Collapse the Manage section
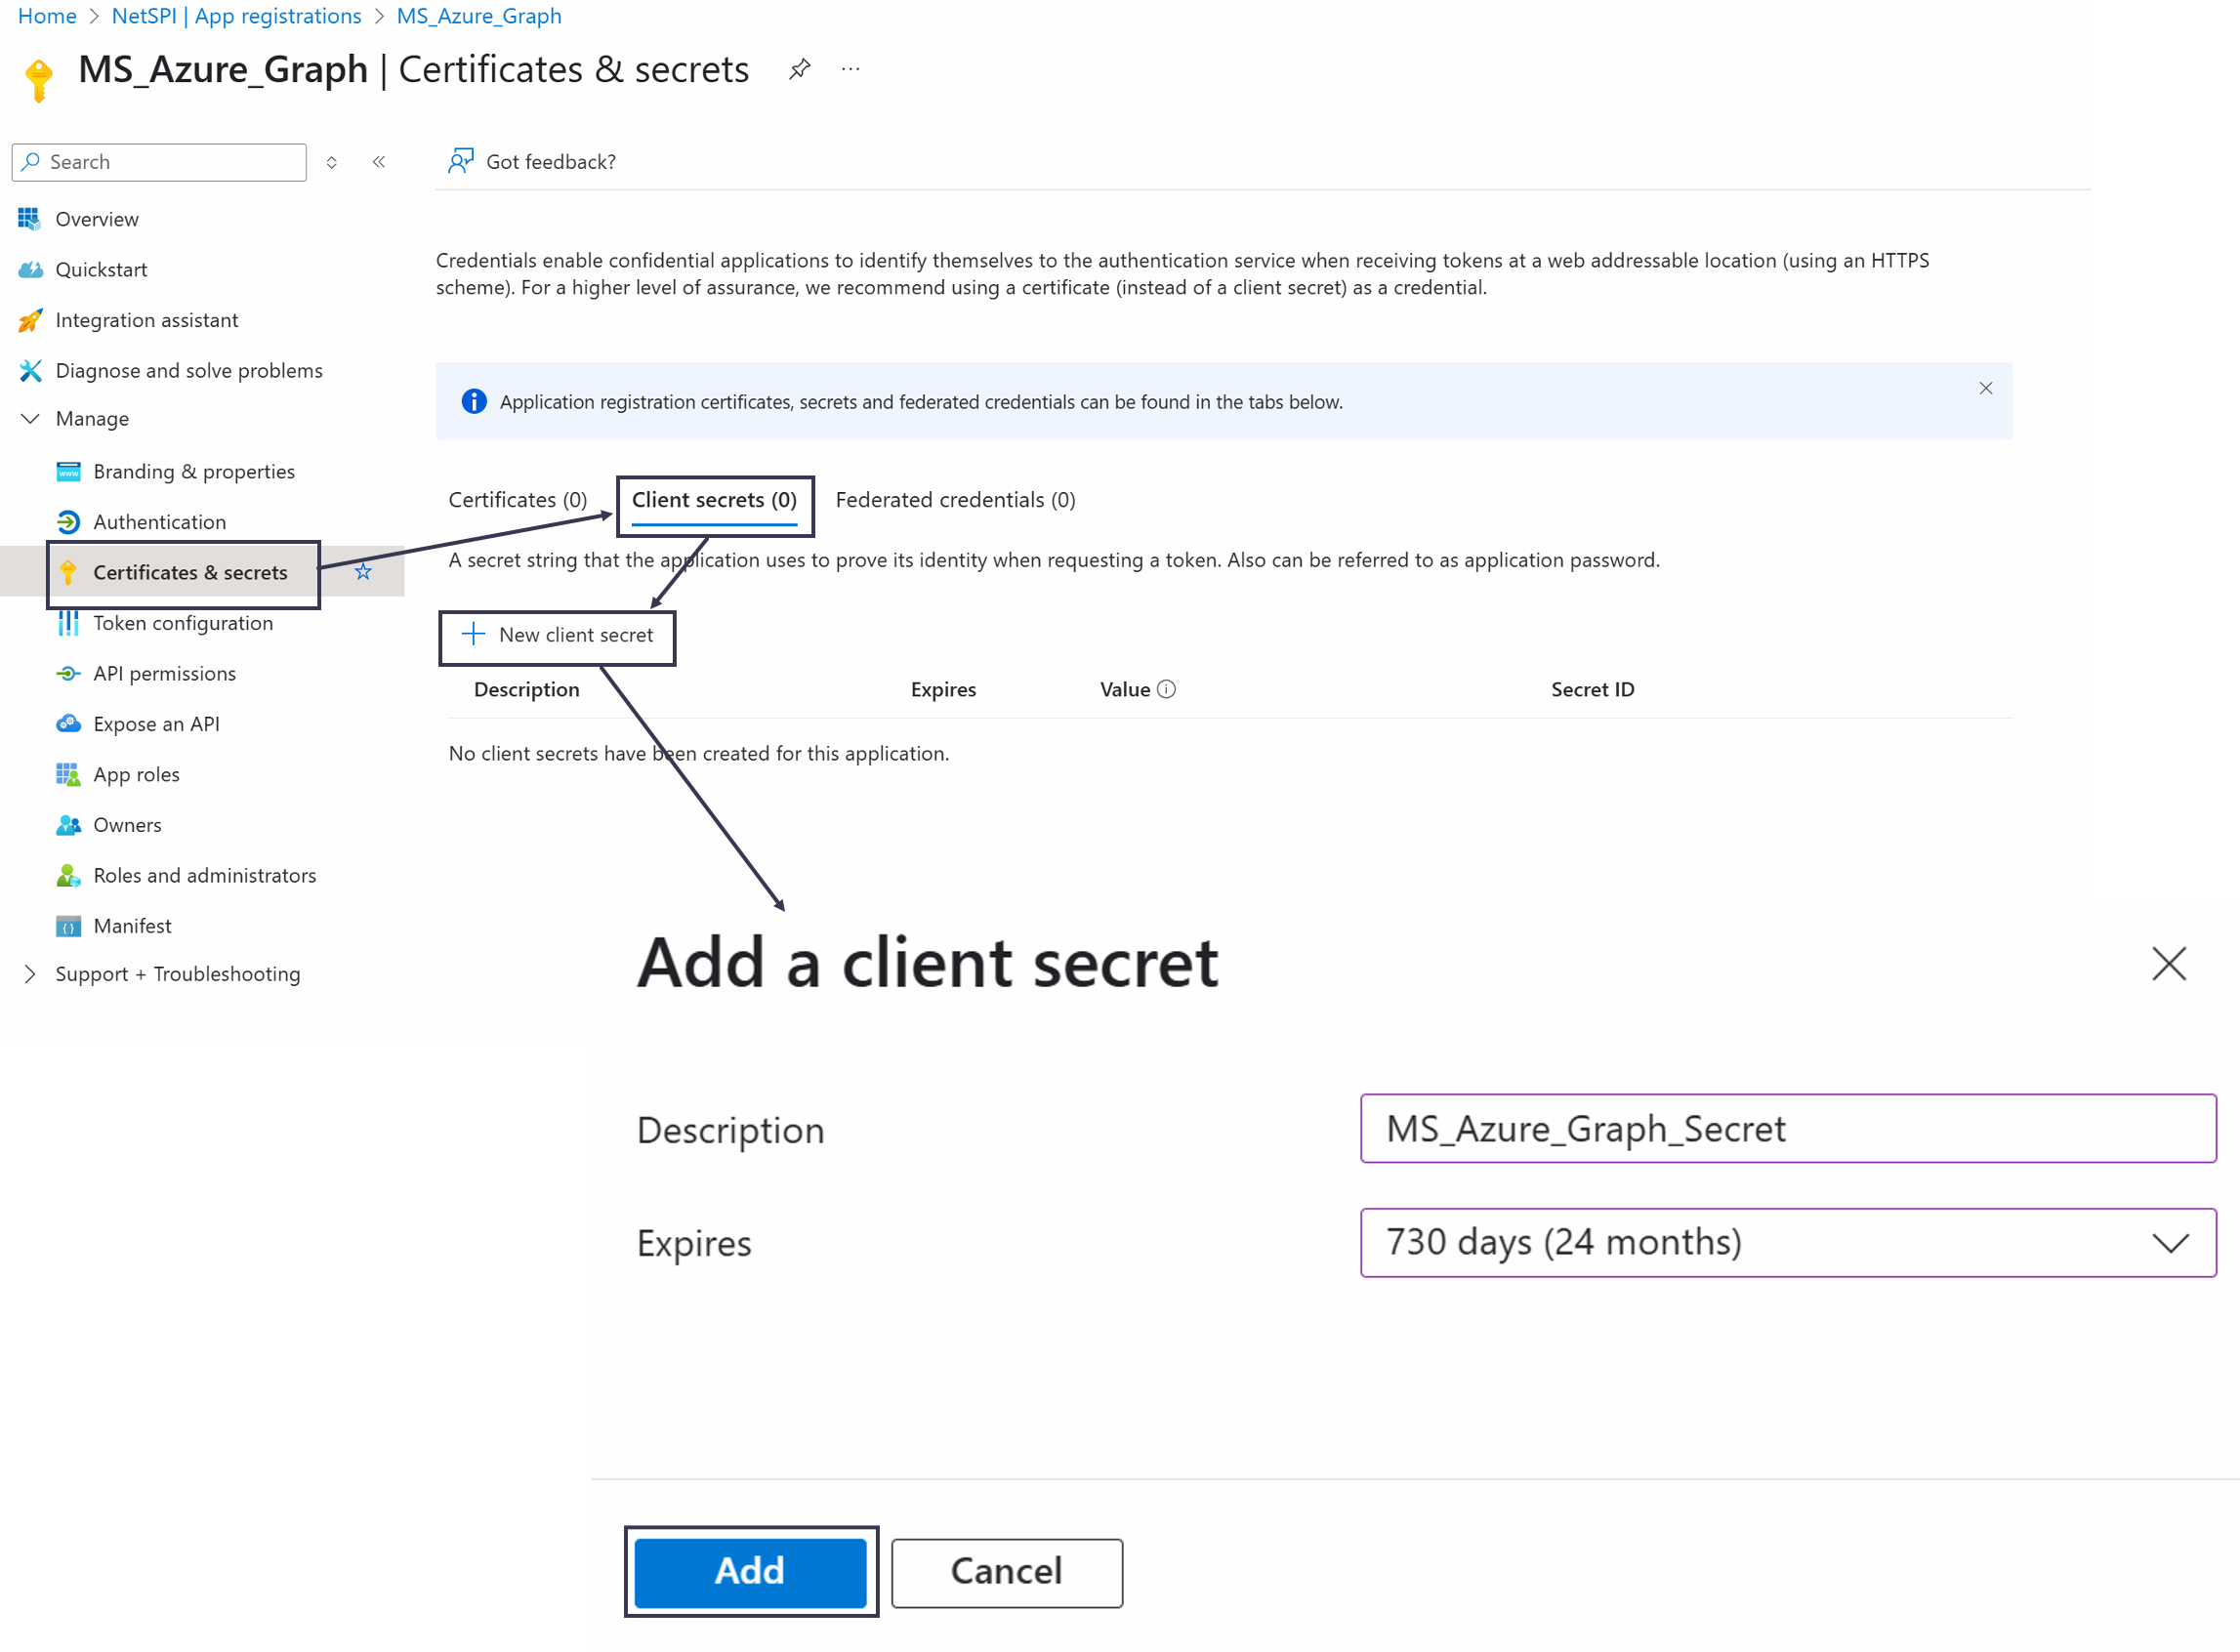2240x1652 pixels. click(x=30, y=419)
